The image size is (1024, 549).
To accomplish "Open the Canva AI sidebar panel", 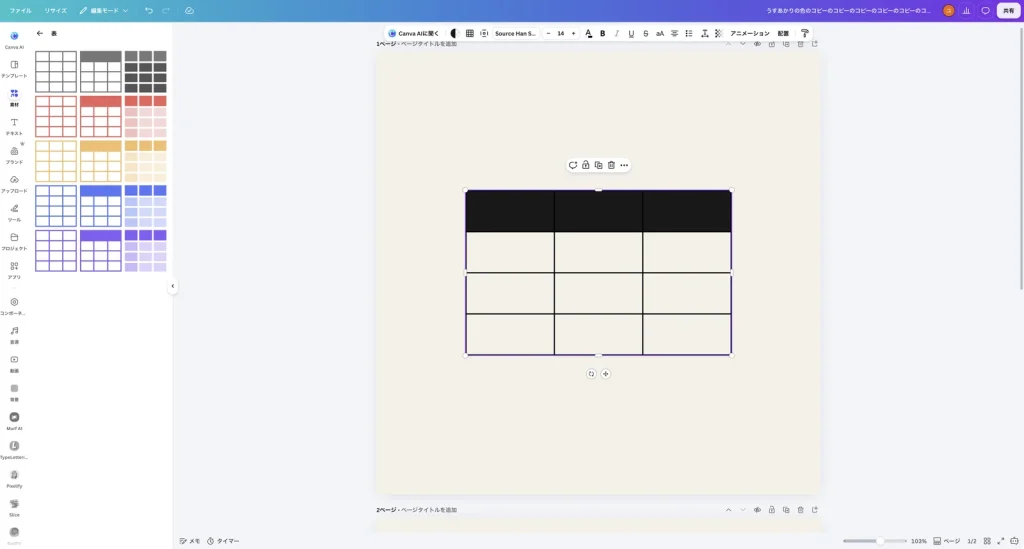I will tap(14, 39).
